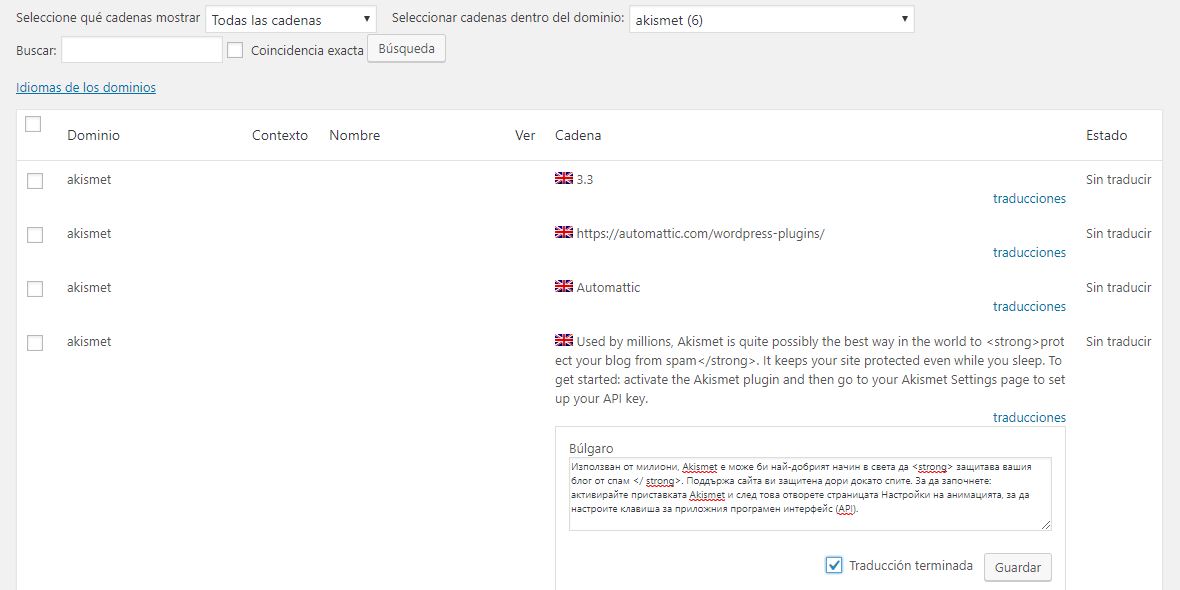Collapse traducciones for 'Used by millions' string

[1029, 418]
